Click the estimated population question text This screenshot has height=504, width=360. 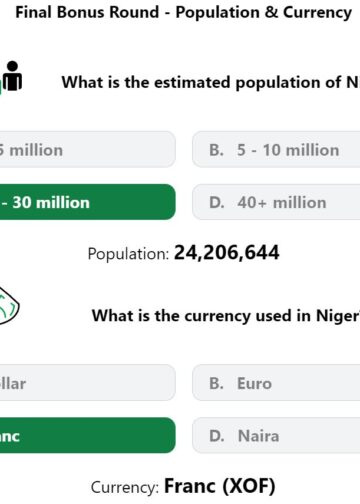211,82
